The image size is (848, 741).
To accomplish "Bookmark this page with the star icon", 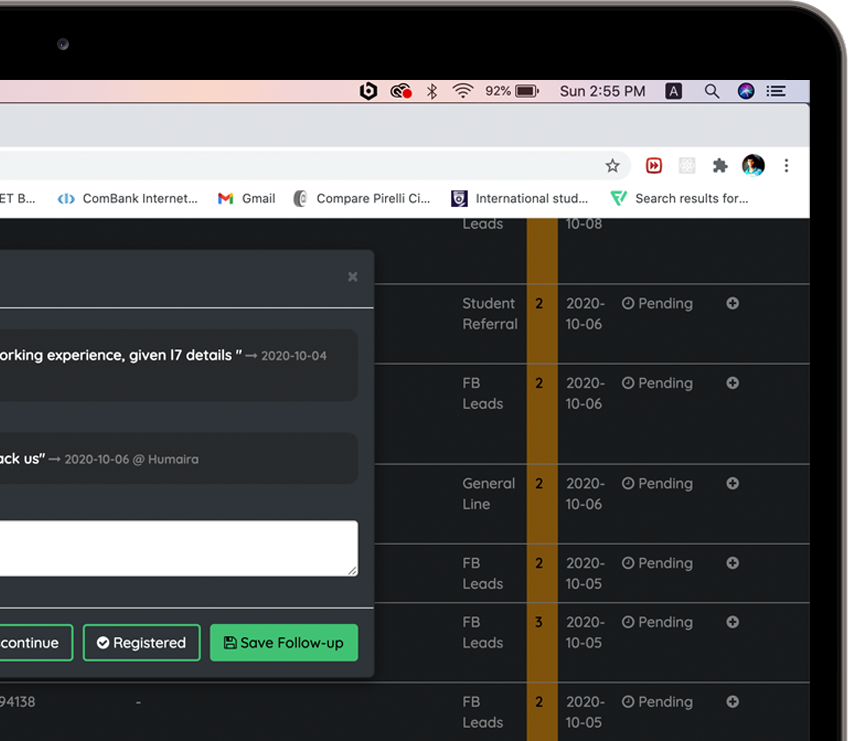I will pos(612,166).
